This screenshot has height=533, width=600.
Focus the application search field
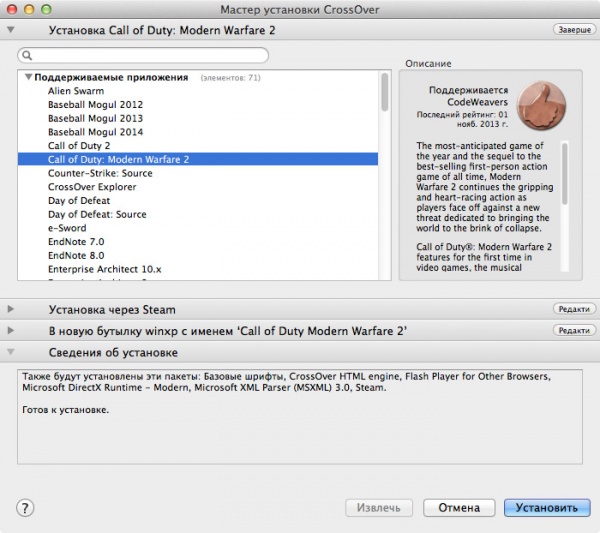(x=143, y=55)
